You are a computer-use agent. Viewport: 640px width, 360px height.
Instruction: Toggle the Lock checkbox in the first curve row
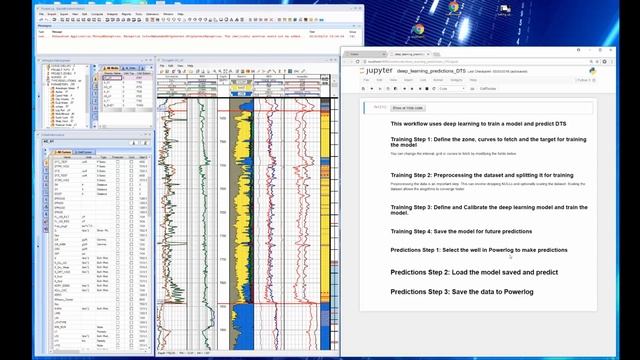pos(131,162)
